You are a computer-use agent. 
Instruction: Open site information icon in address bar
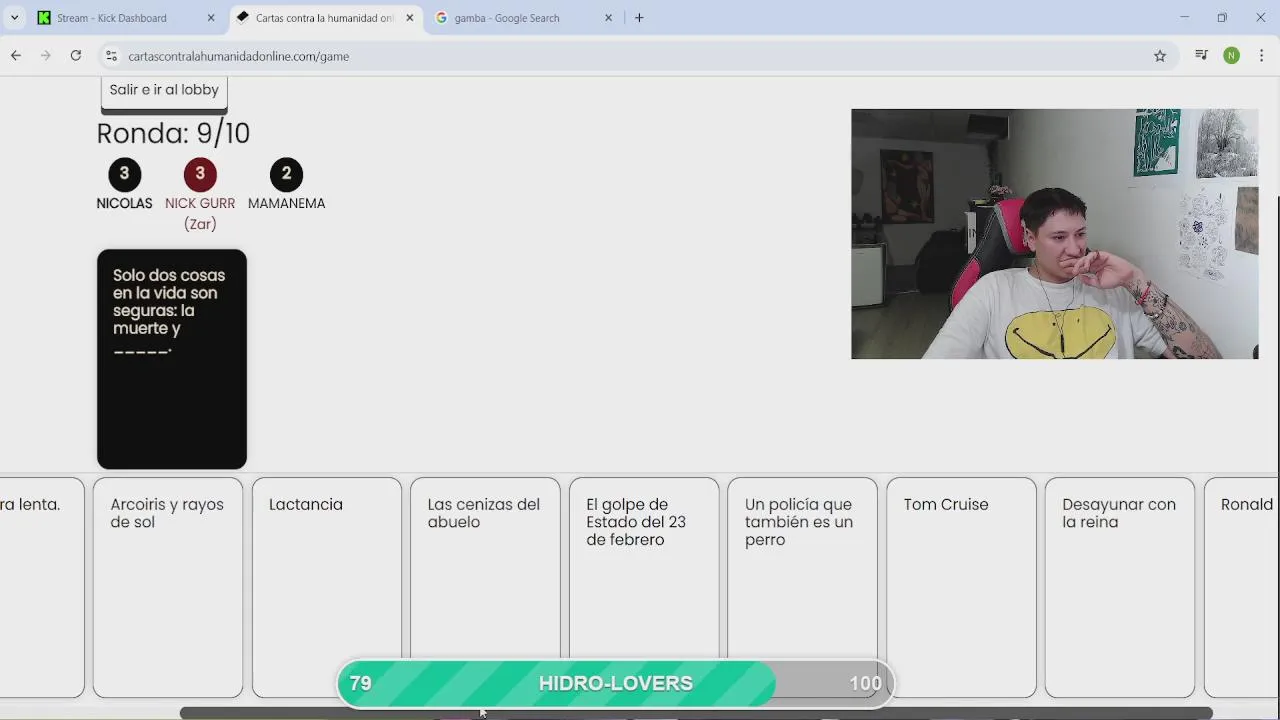(111, 56)
